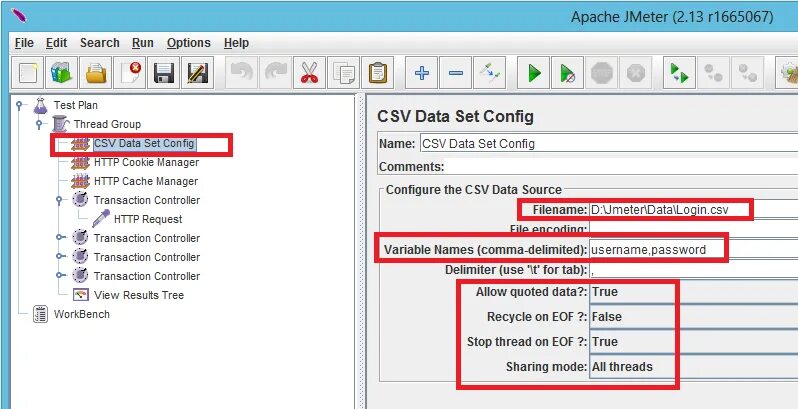Start test with no pauses icon
The width and height of the screenshot is (798, 409).
pos(567,73)
